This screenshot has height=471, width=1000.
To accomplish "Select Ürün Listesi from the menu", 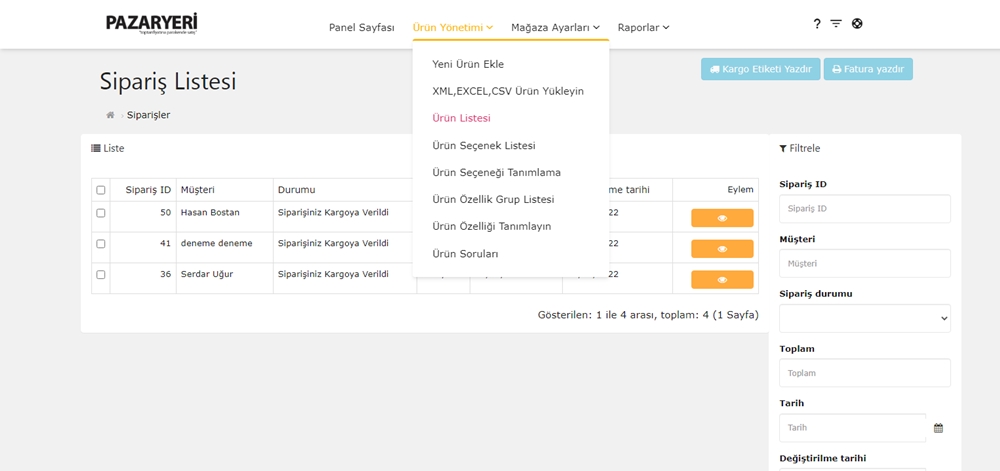I will [x=461, y=118].
